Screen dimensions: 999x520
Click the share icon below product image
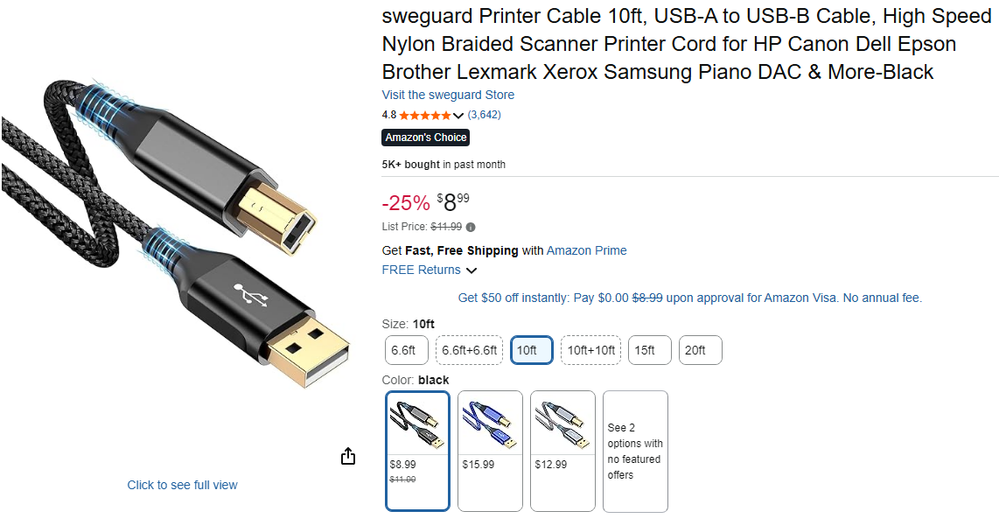point(348,456)
